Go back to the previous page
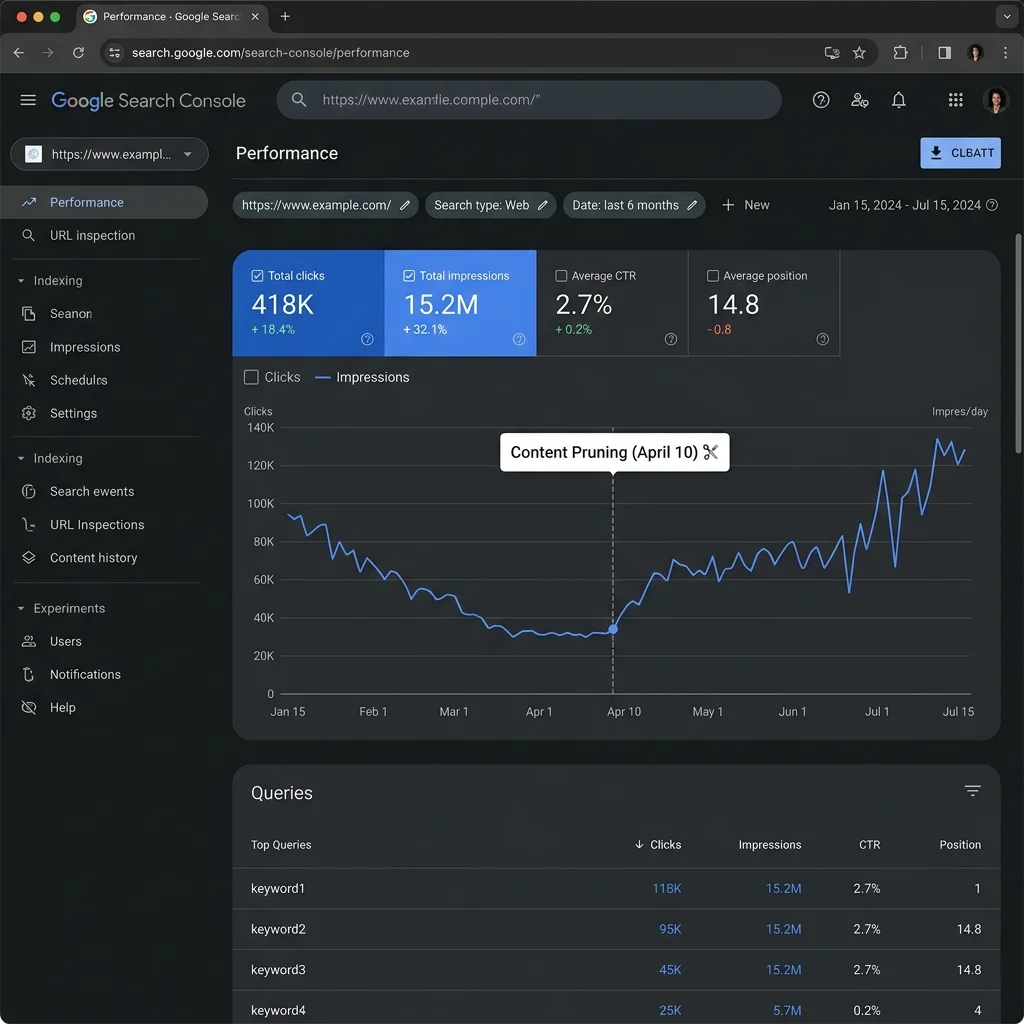The width and height of the screenshot is (1024, 1024). click(19, 53)
